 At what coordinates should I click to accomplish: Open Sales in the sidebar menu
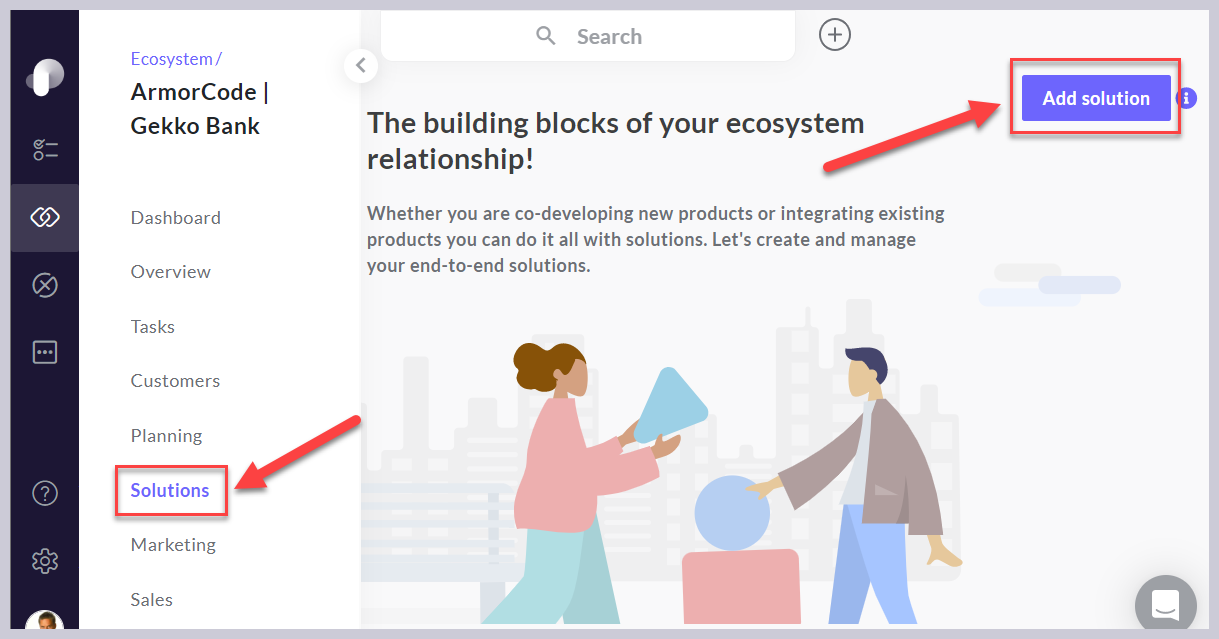152,600
